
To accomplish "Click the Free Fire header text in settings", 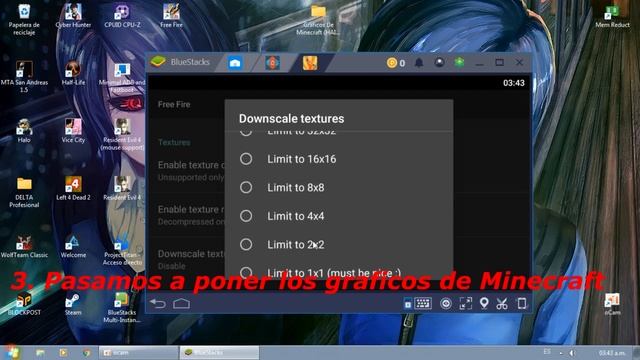I will tap(174, 104).
